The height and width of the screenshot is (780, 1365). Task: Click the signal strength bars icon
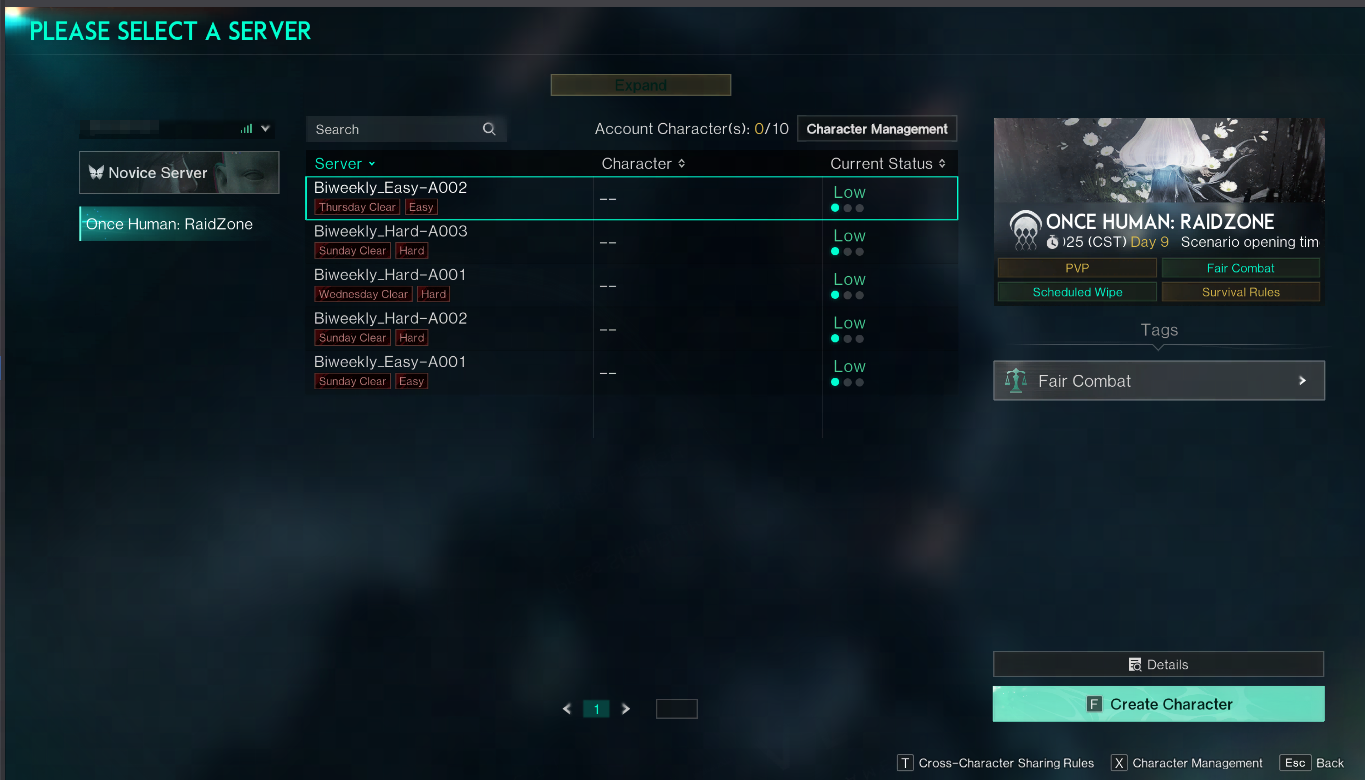246,129
